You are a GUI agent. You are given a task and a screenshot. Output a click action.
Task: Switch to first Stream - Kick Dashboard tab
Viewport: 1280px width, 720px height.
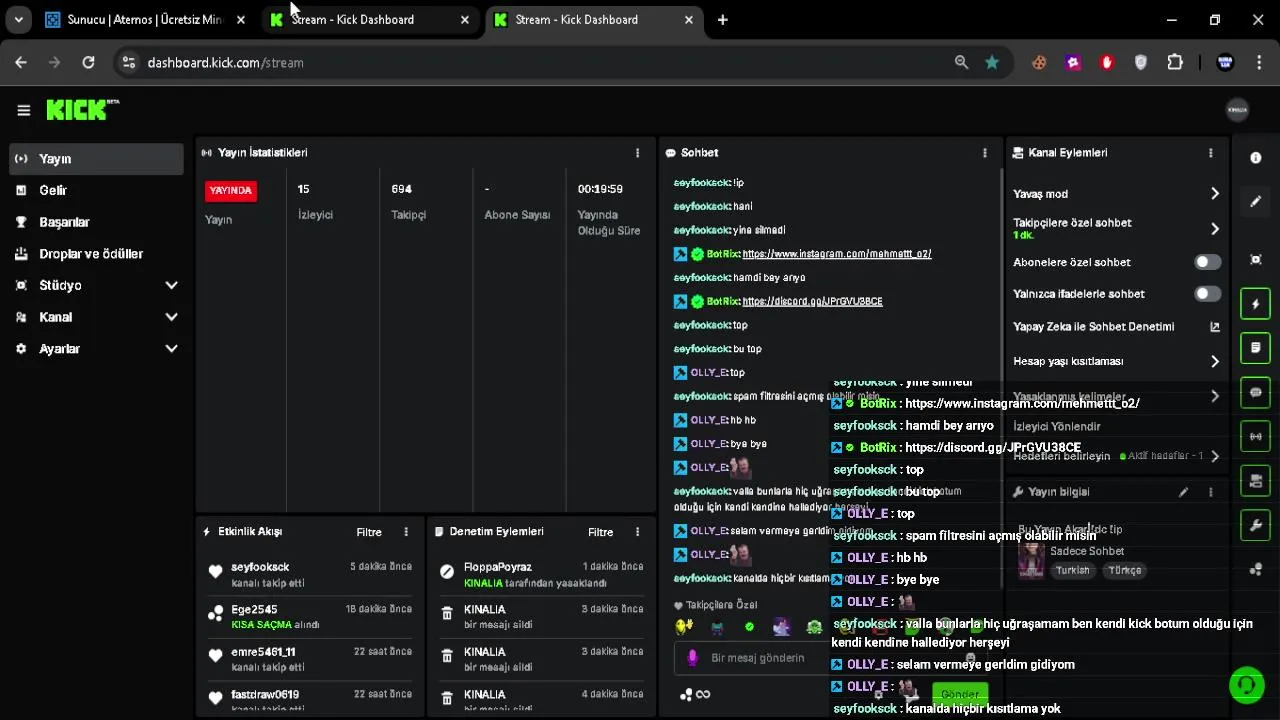click(x=370, y=20)
